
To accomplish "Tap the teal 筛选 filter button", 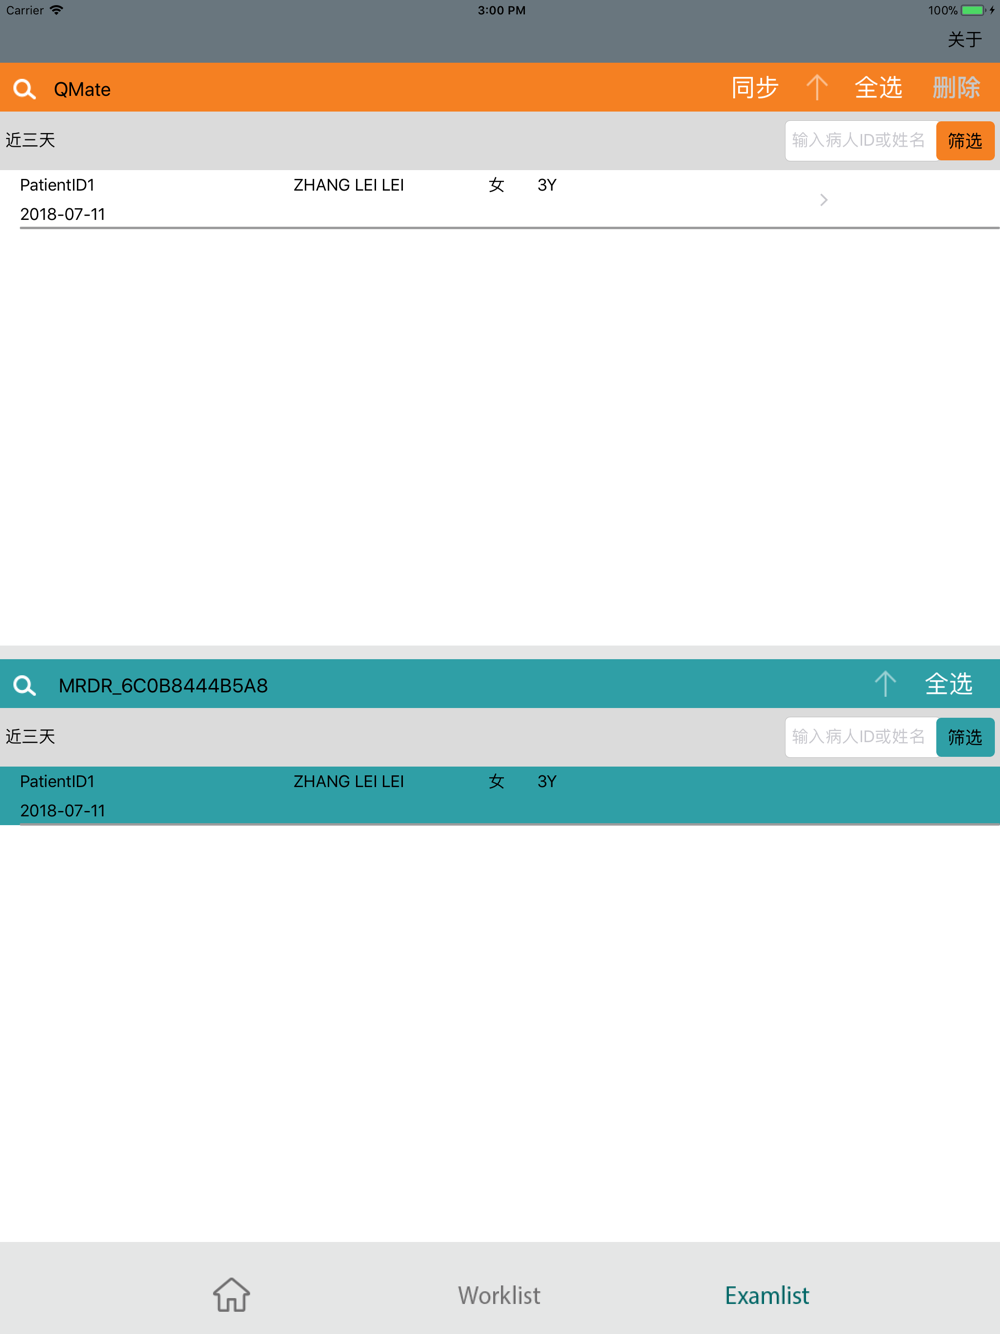I will coord(965,737).
